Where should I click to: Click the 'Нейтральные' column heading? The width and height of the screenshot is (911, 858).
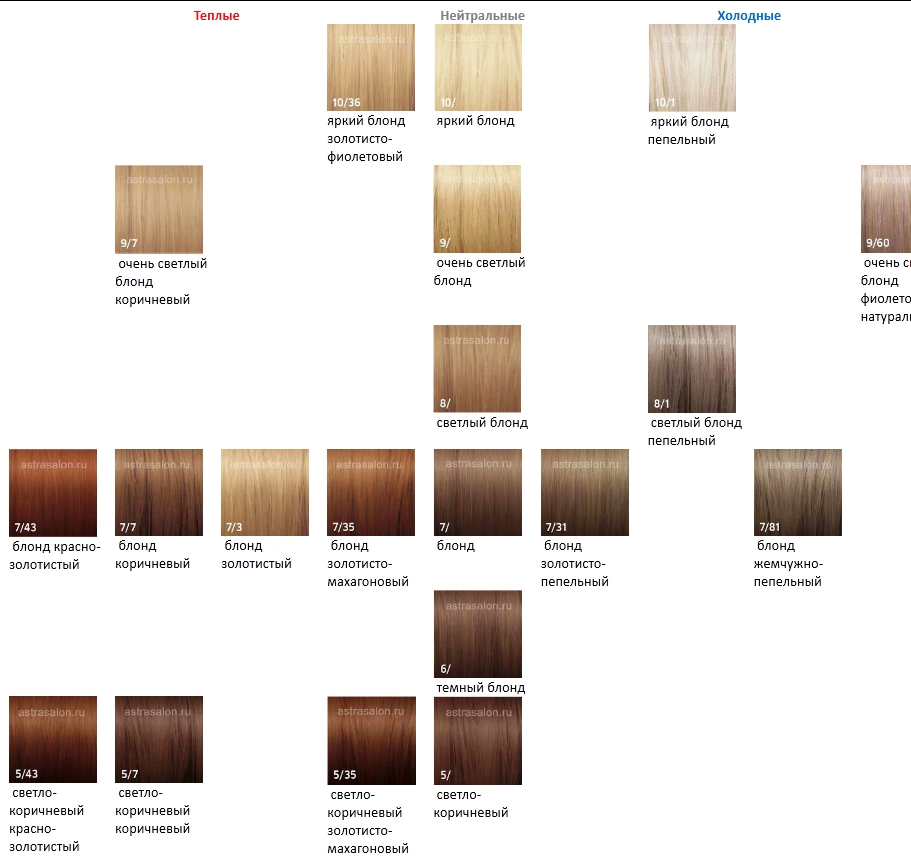(x=482, y=16)
